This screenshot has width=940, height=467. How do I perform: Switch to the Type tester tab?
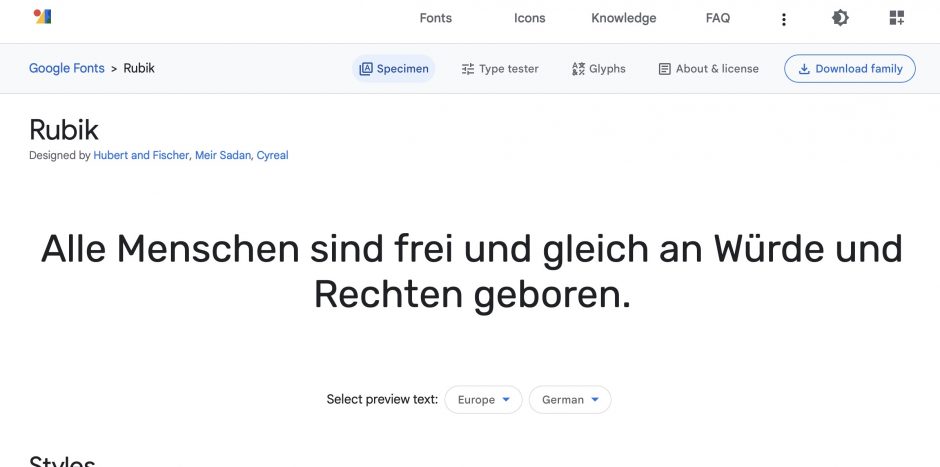click(x=500, y=69)
